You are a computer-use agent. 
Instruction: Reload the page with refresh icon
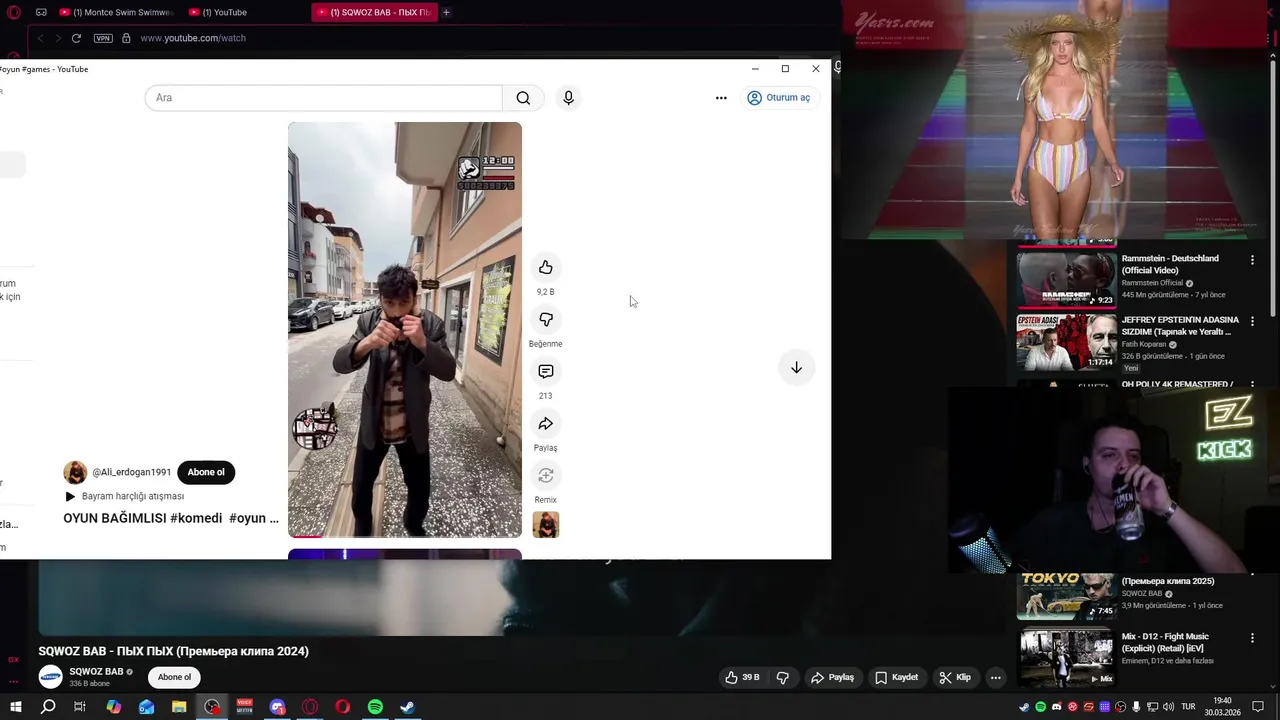76,38
